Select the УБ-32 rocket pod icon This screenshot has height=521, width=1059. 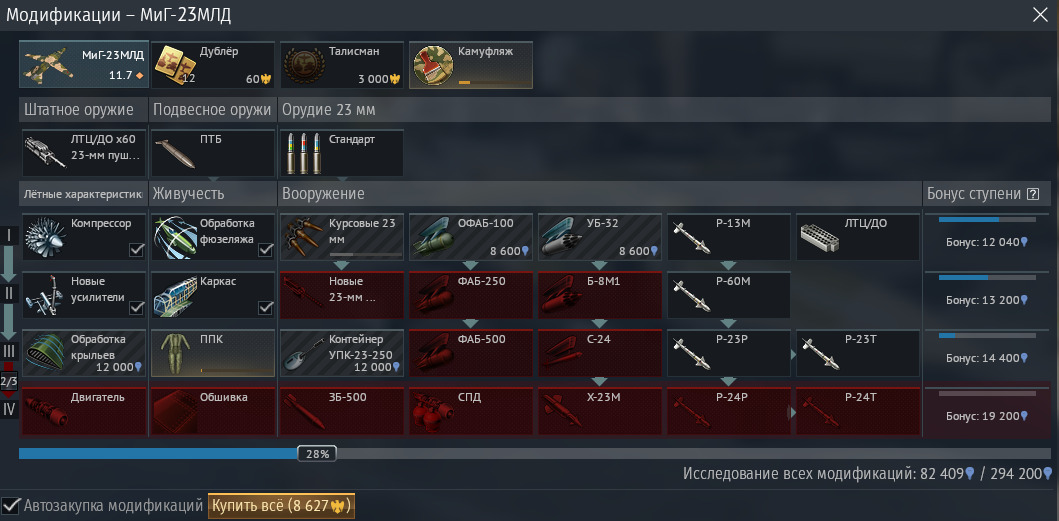[x=562, y=237]
